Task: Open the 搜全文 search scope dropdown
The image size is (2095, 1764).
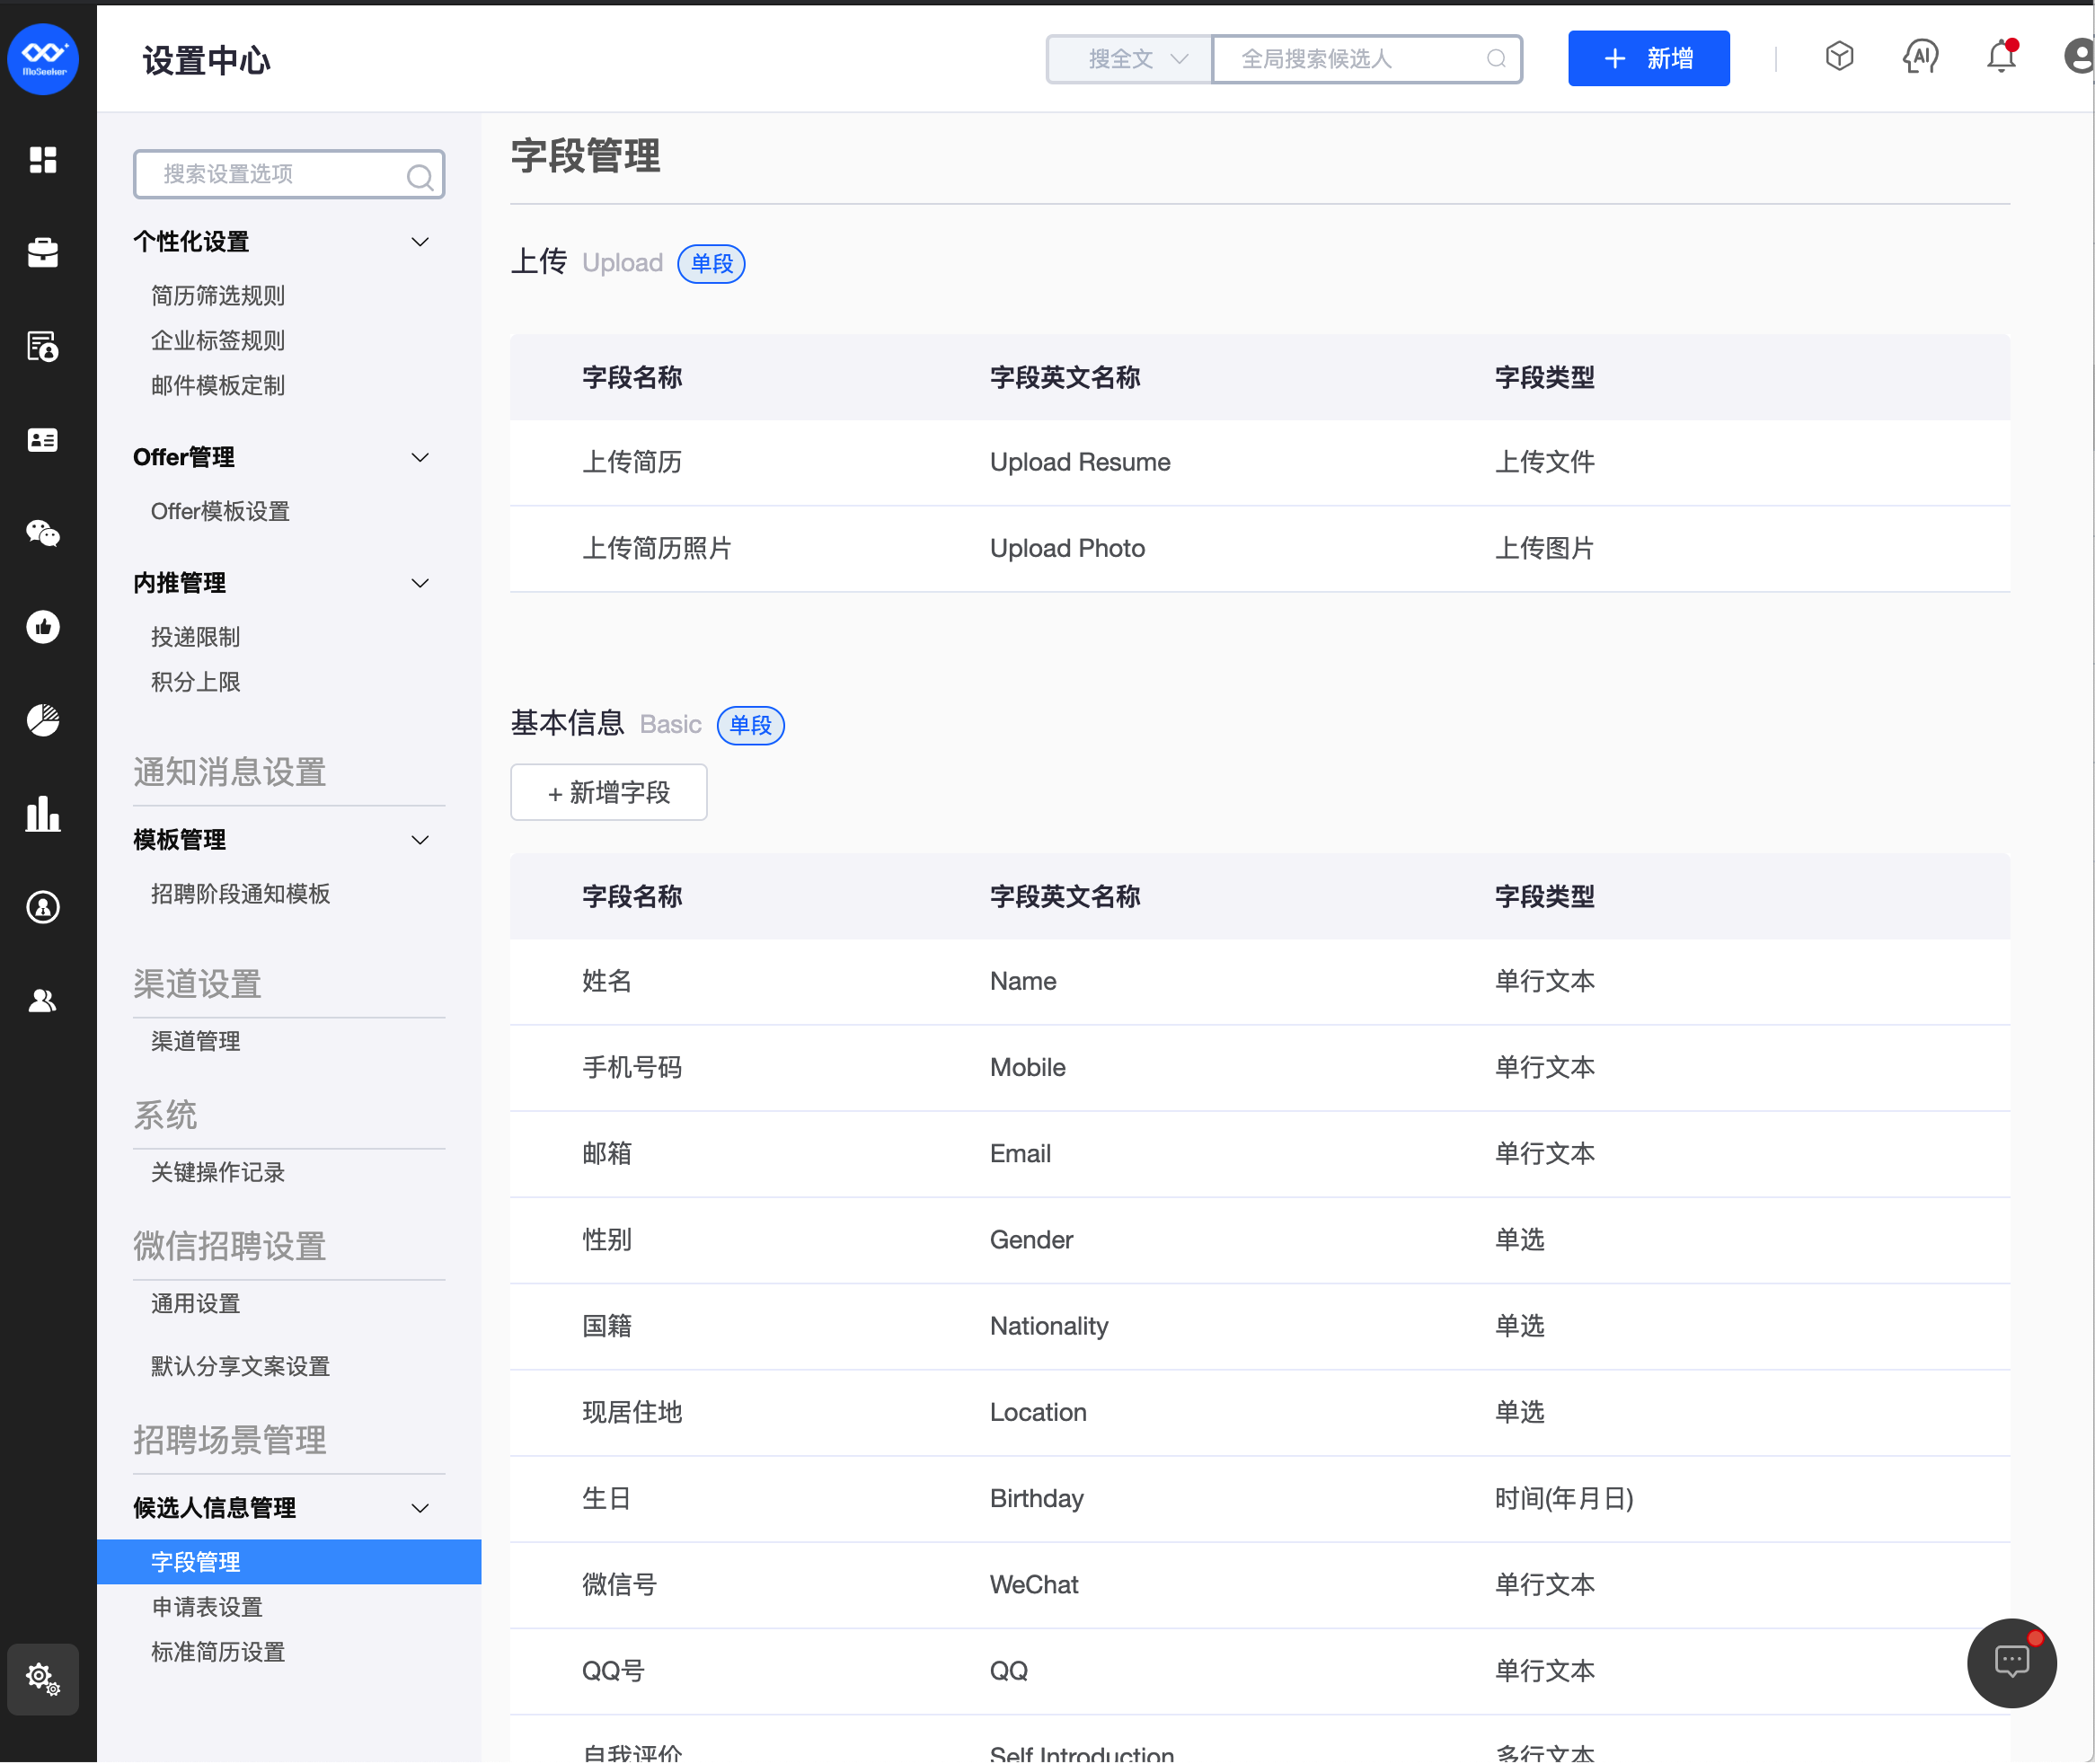Action: point(1129,59)
